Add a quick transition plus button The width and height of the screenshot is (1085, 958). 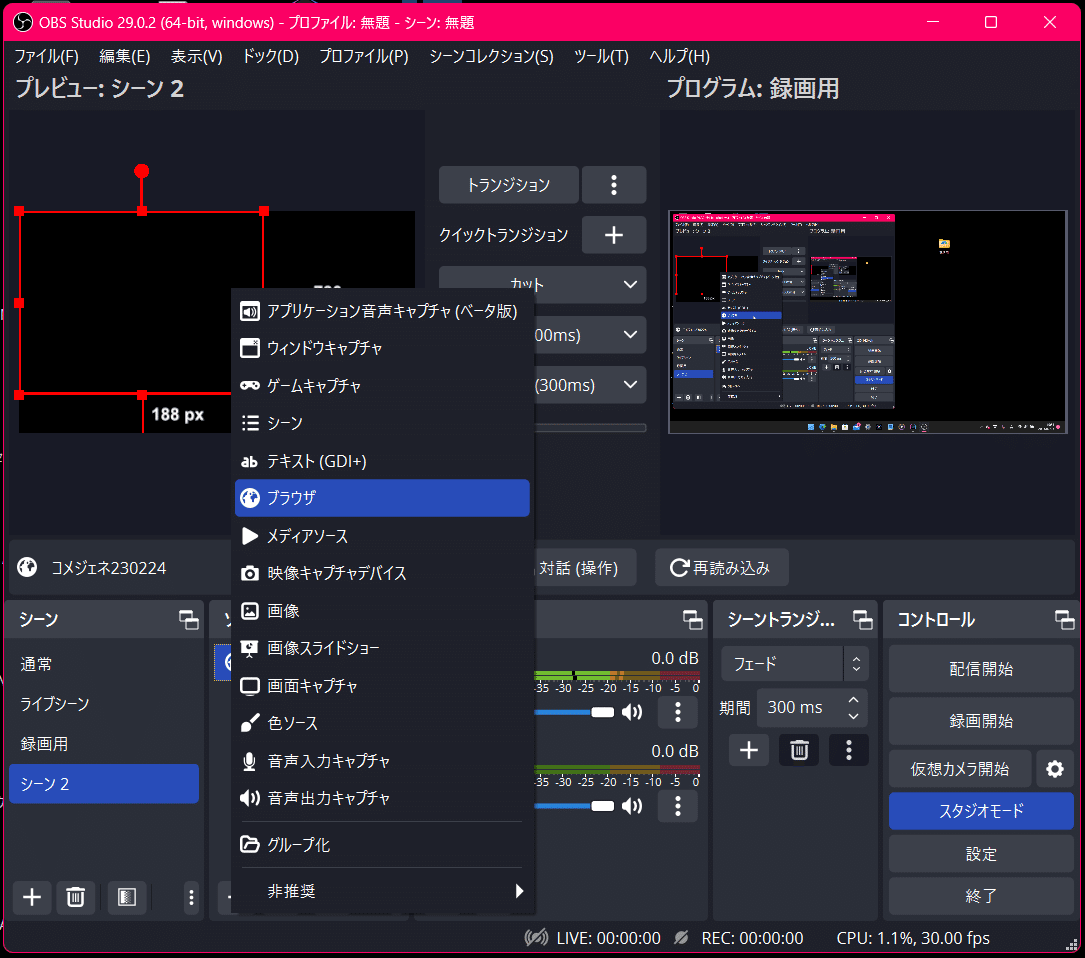(614, 235)
